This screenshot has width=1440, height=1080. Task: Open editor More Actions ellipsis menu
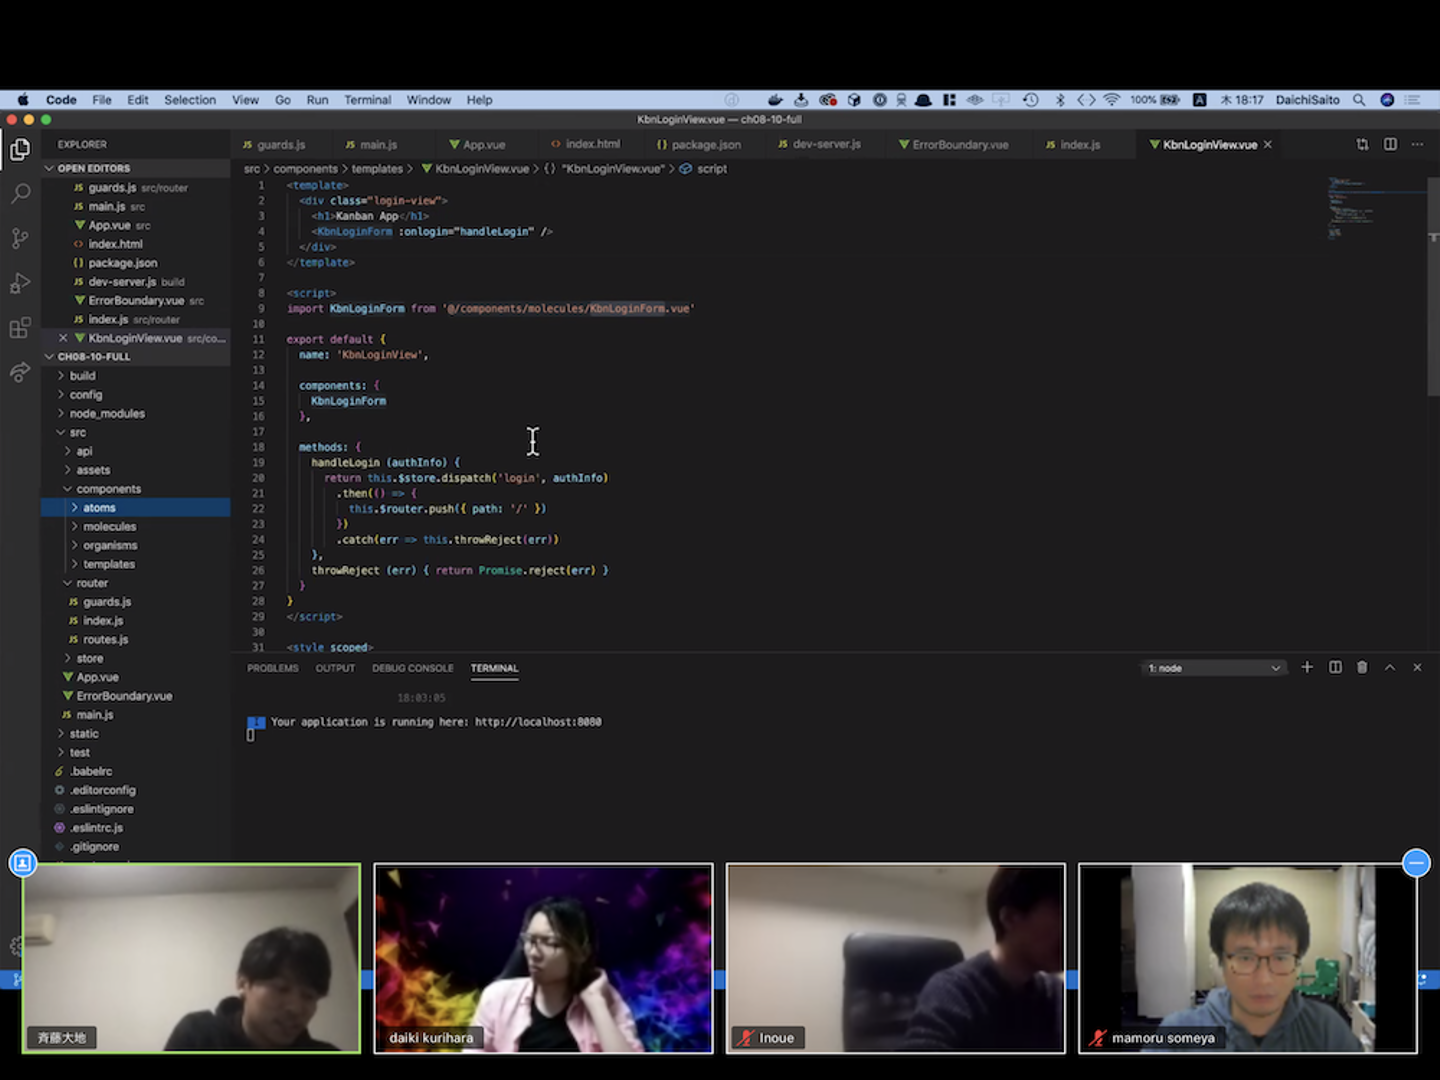(x=1417, y=145)
